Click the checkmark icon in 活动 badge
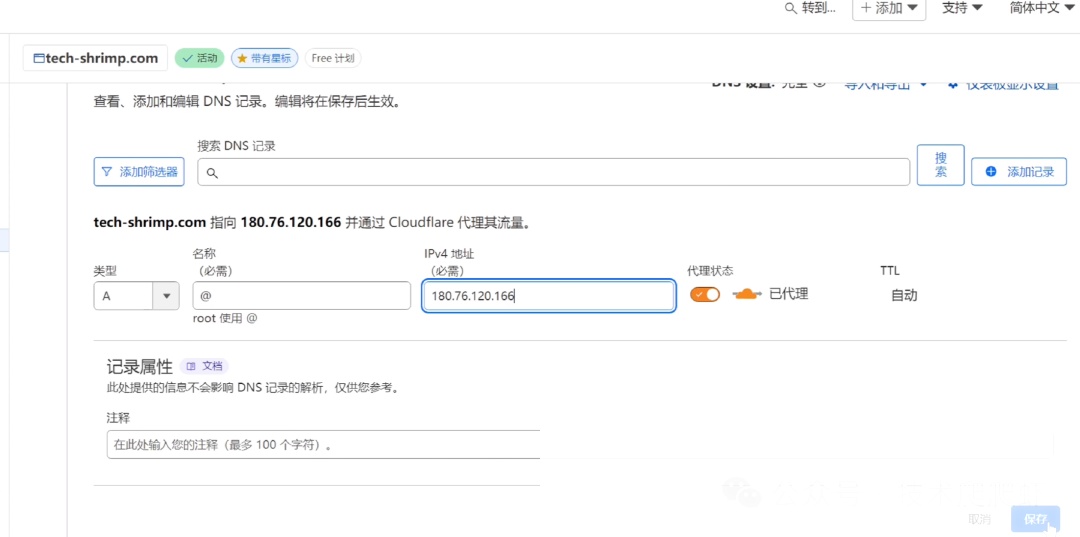1080x537 pixels. (x=187, y=59)
